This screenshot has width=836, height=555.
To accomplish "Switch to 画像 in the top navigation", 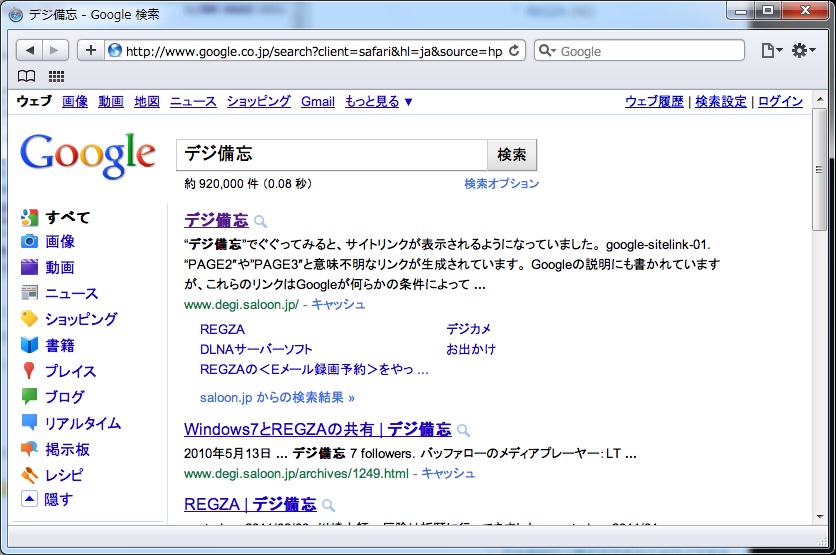I will click(75, 101).
